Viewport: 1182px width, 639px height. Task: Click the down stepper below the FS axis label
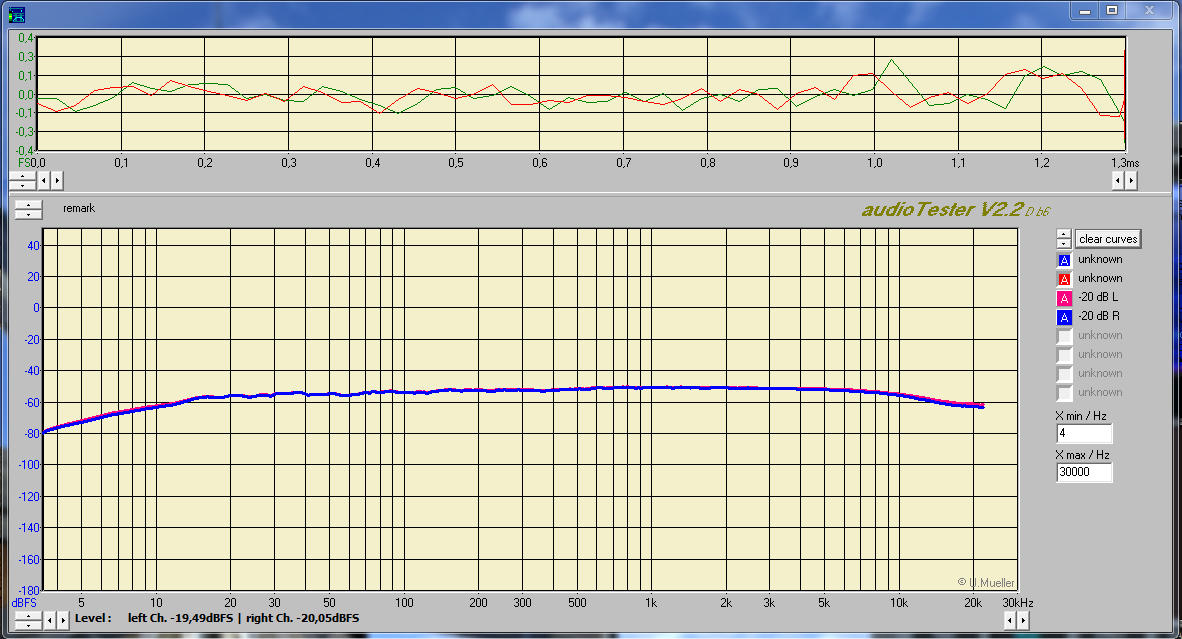click(22, 185)
